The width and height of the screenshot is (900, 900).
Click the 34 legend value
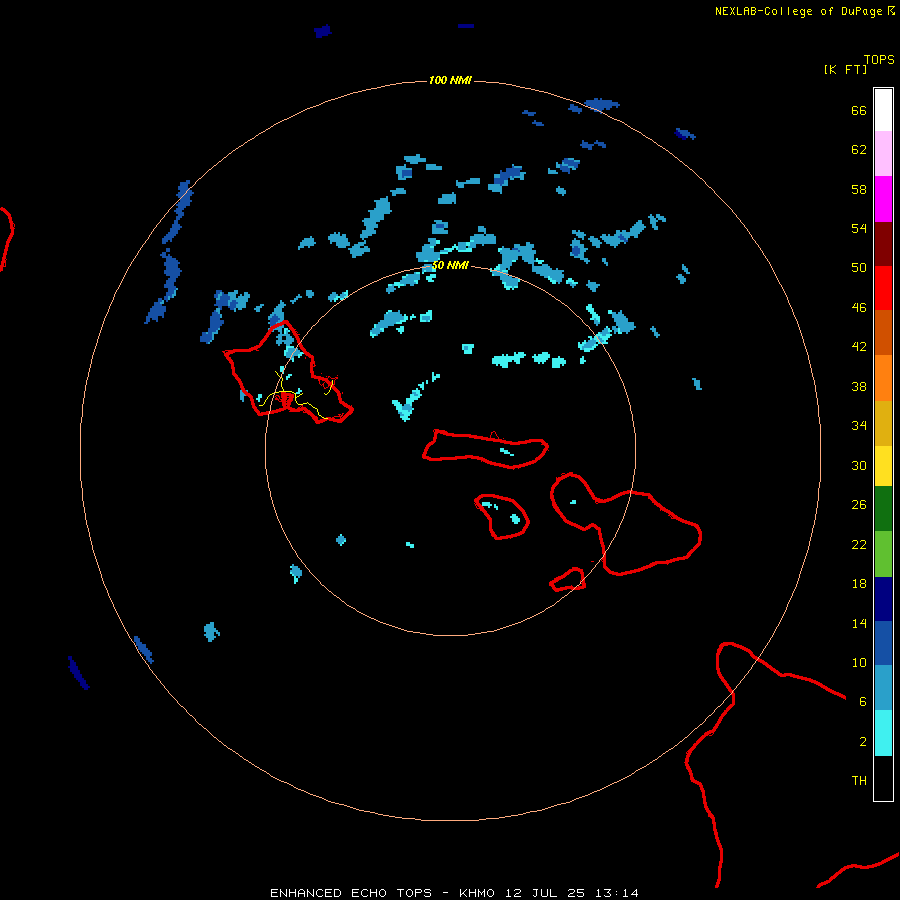(x=859, y=426)
